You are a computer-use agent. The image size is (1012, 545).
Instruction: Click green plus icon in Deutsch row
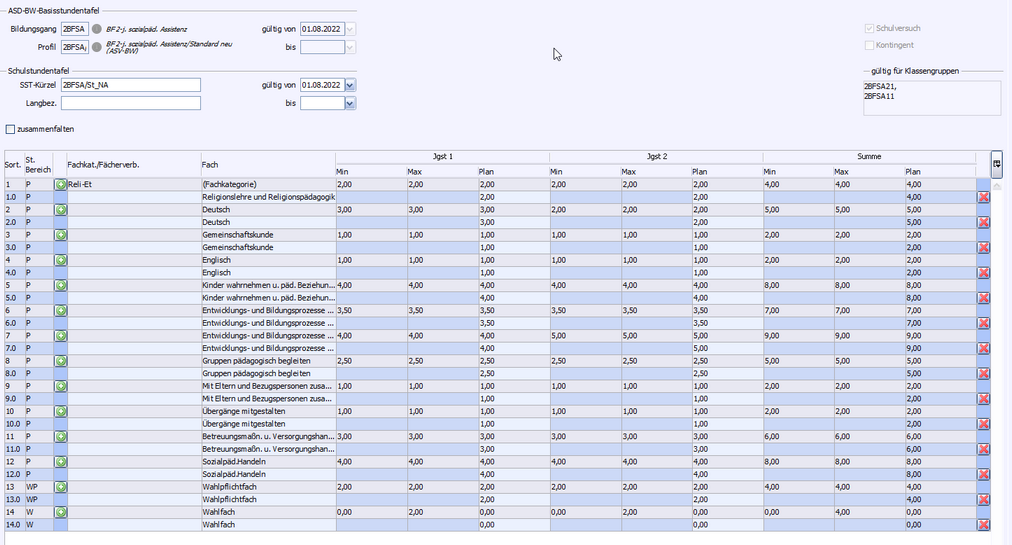click(x=60, y=210)
